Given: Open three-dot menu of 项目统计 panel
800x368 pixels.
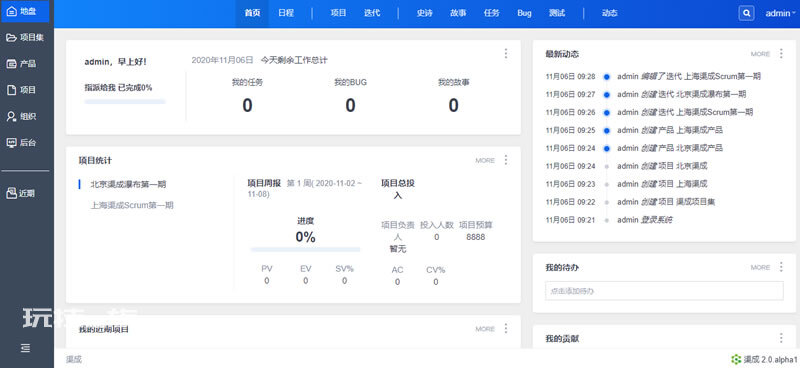Looking at the screenshot, I should (x=506, y=160).
